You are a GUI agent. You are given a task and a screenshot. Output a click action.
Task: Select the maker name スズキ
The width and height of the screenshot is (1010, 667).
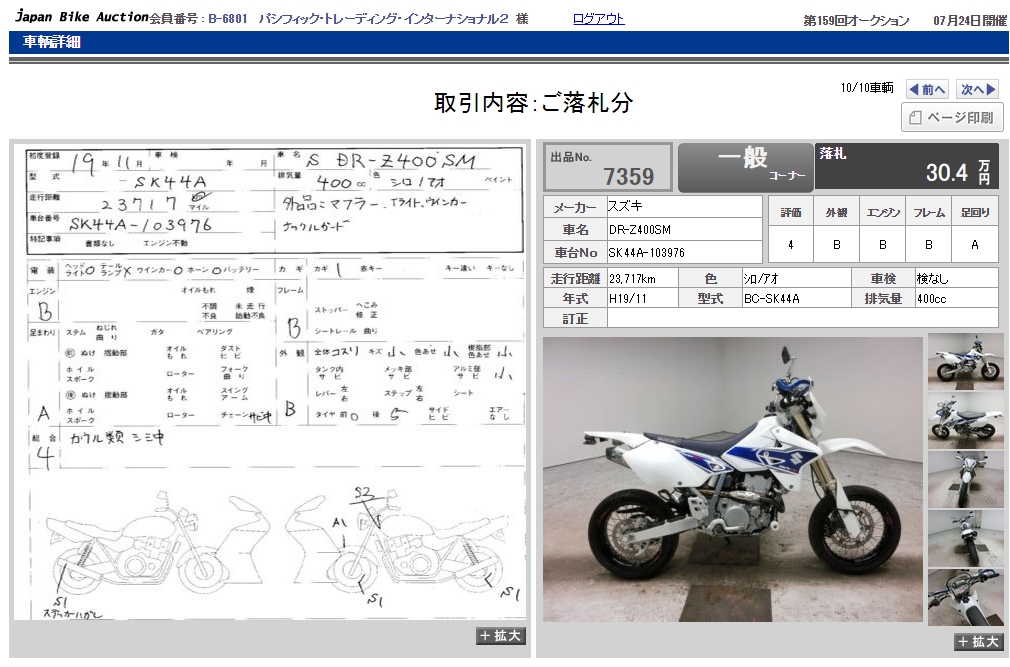tap(625, 206)
